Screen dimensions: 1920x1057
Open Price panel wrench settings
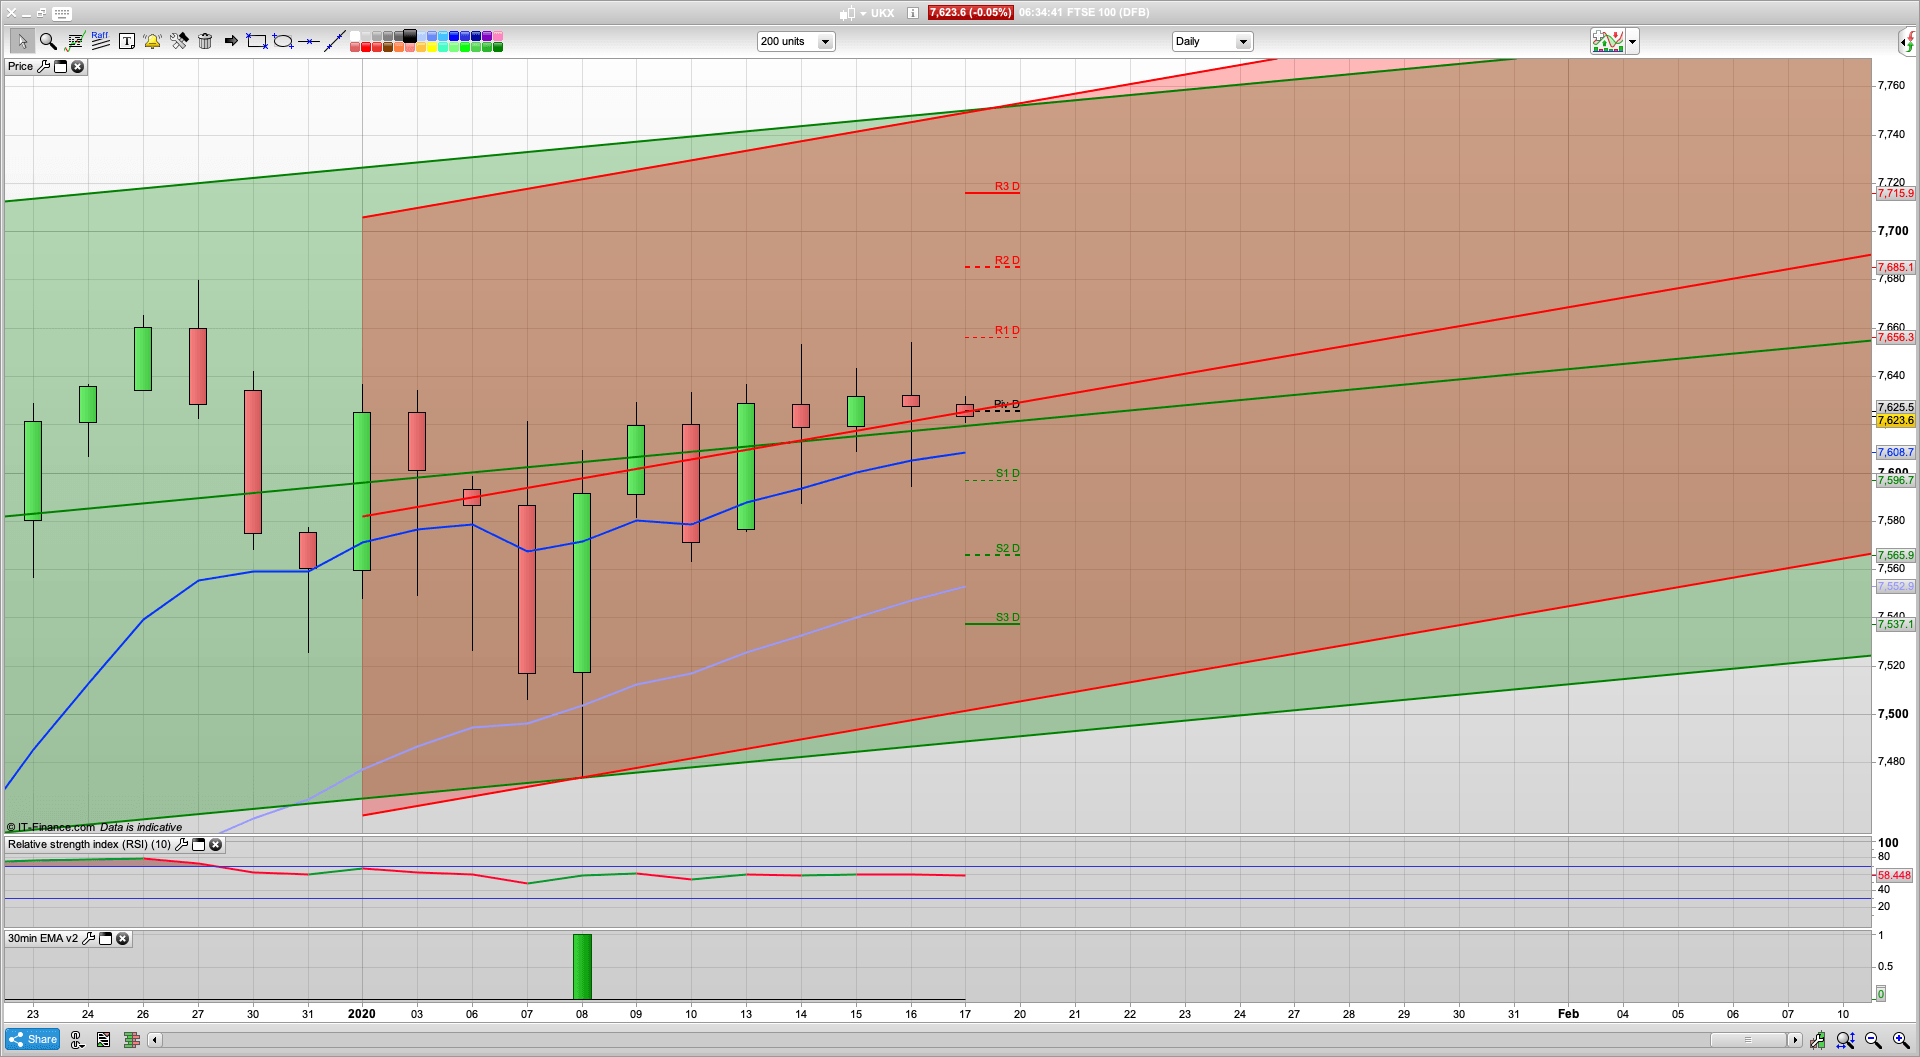(43, 67)
